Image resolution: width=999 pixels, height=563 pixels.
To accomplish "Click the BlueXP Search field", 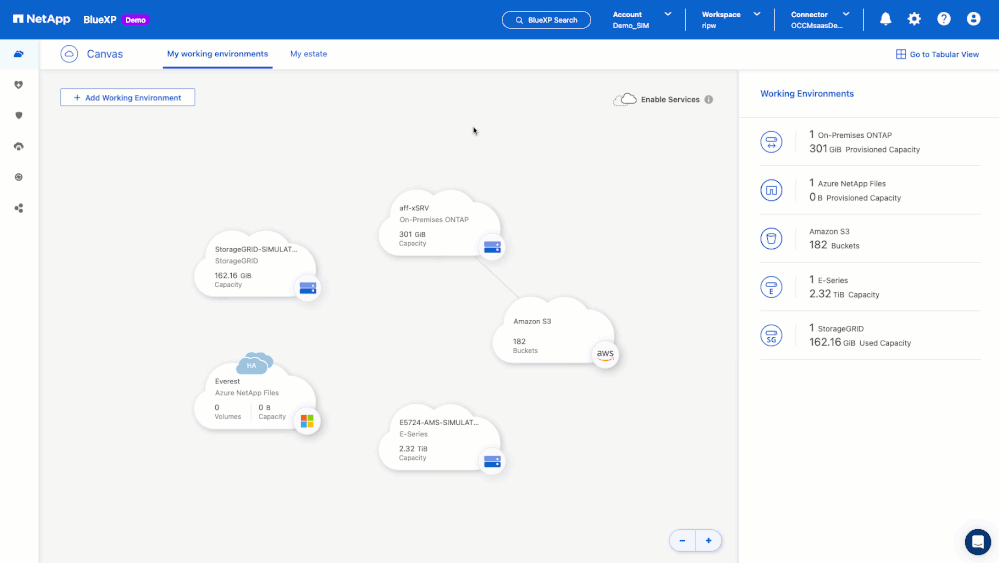I will coord(546,20).
